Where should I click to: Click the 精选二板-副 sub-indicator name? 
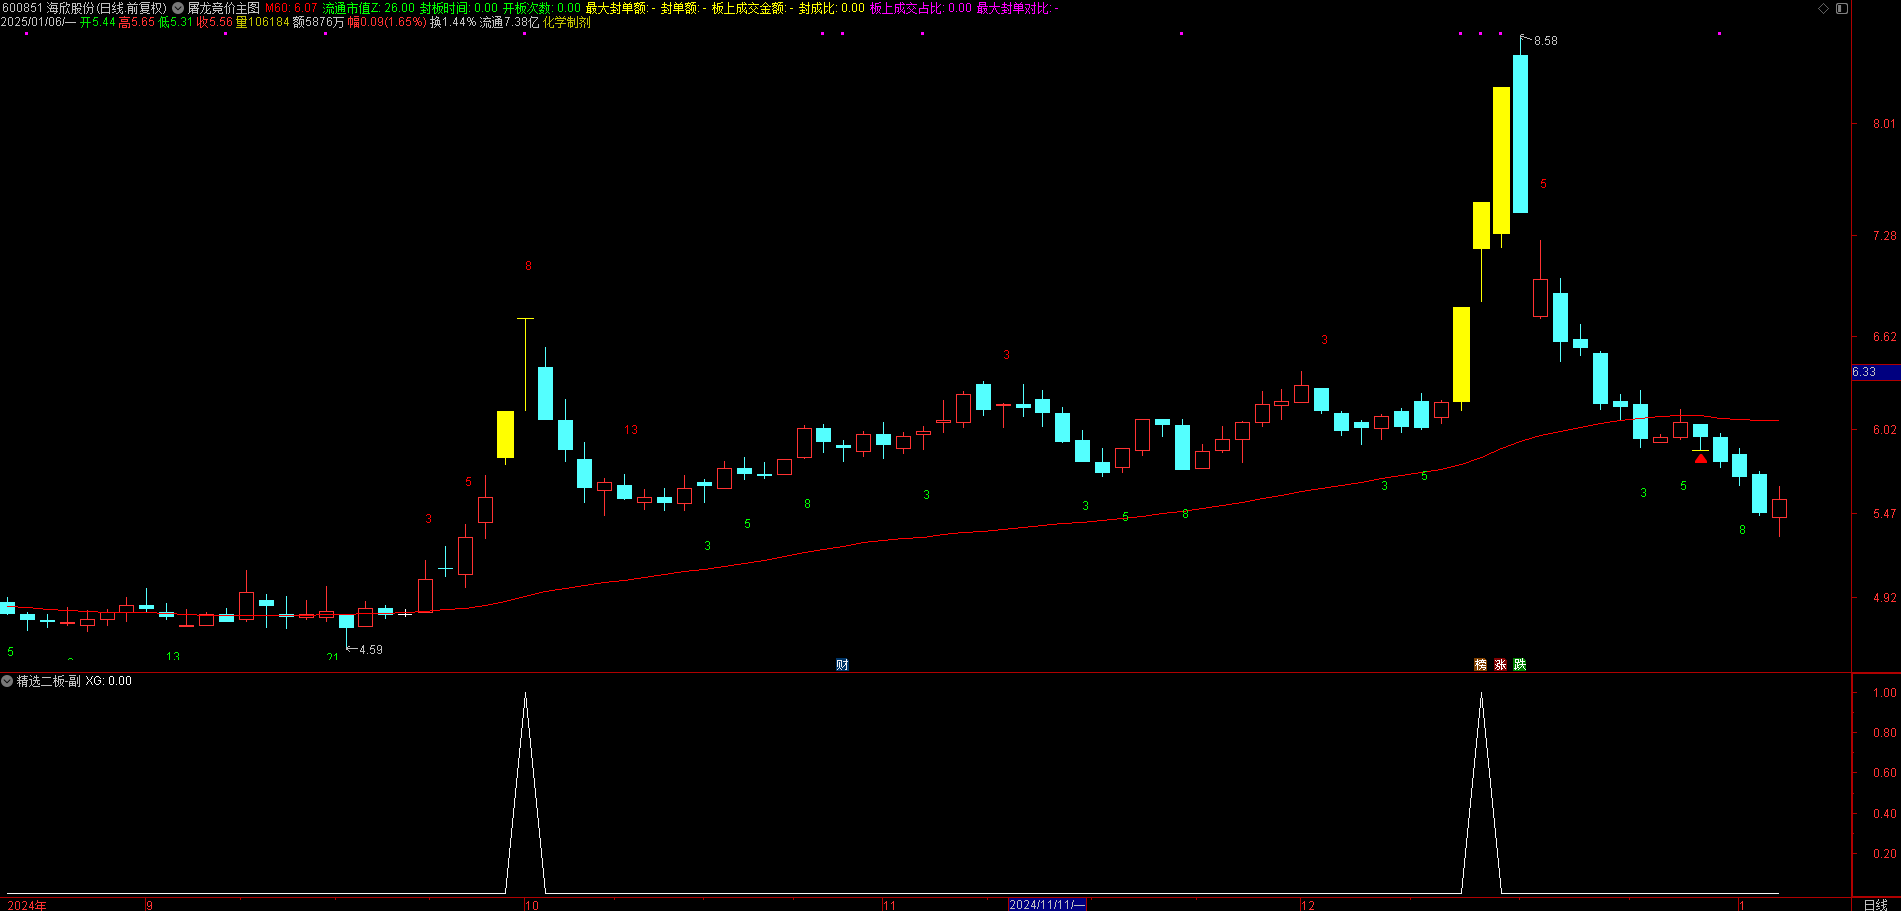pyautogui.click(x=49, y=681)
